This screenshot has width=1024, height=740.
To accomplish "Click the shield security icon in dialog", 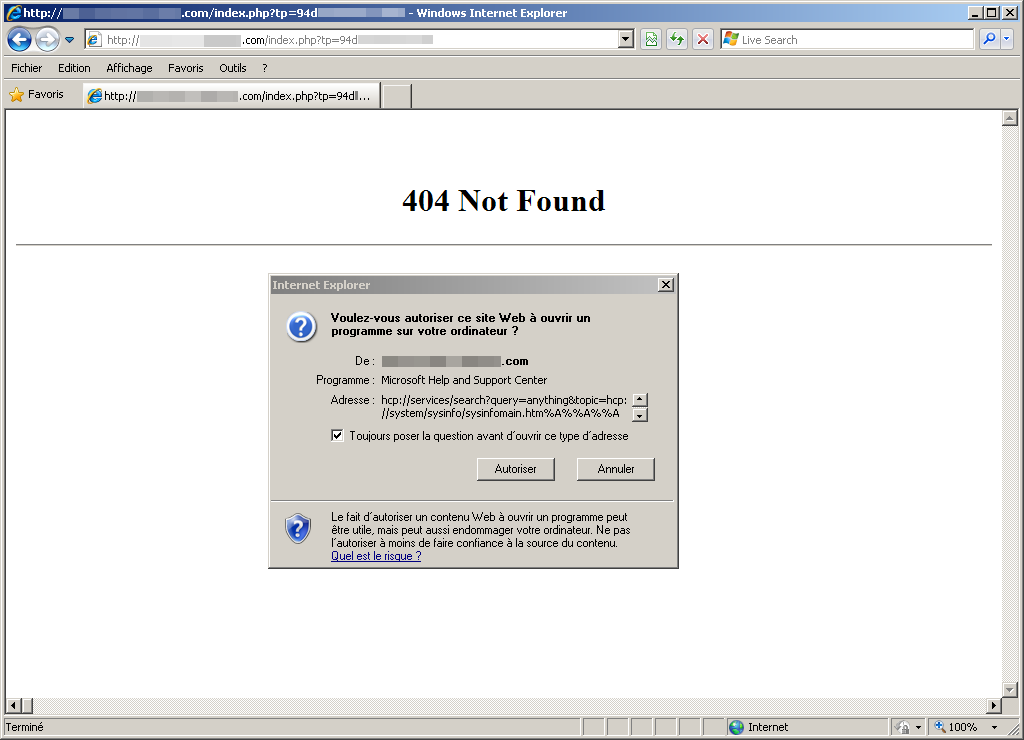I will click(x=298, y=528).
